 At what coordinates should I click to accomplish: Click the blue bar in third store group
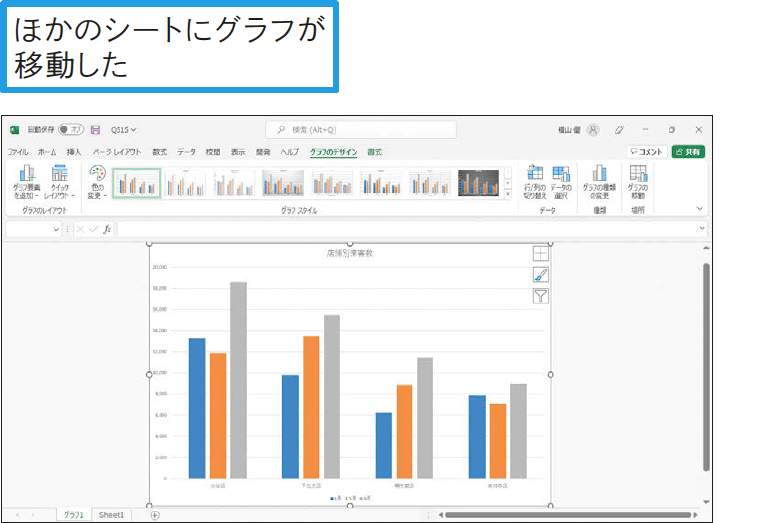tap(384, 446)
